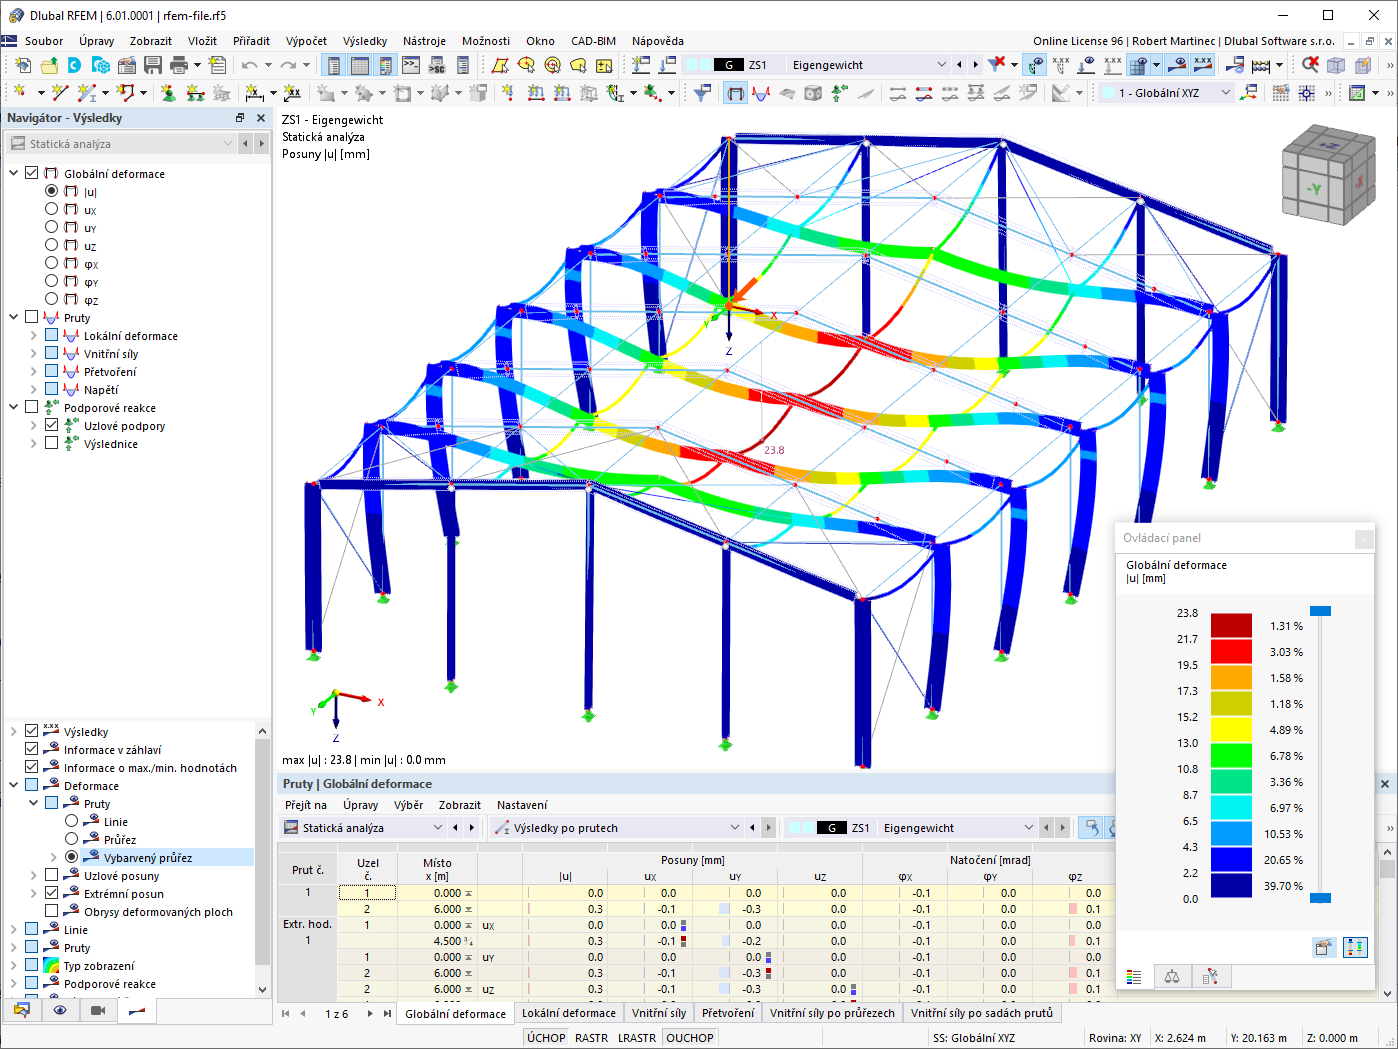1398x1049 pixels.
Task: Open a file with the folder icon
Action: coord(49,65)
